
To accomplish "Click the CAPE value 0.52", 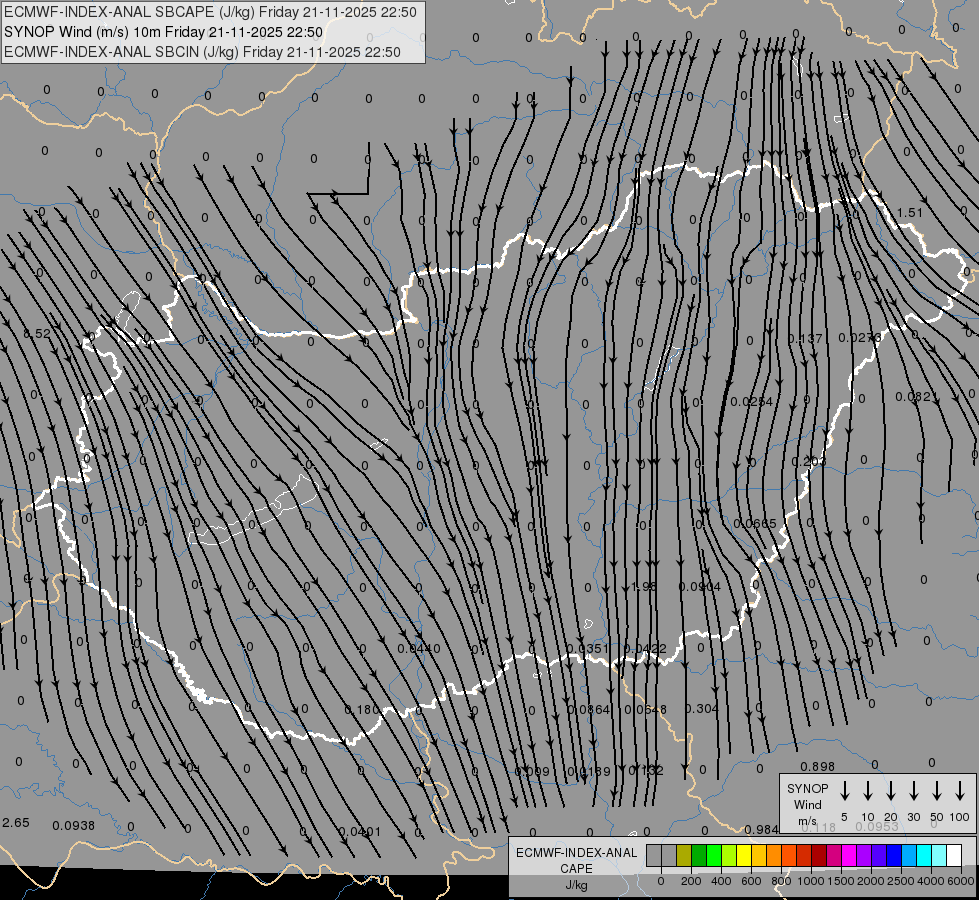I will coord(37,334).
